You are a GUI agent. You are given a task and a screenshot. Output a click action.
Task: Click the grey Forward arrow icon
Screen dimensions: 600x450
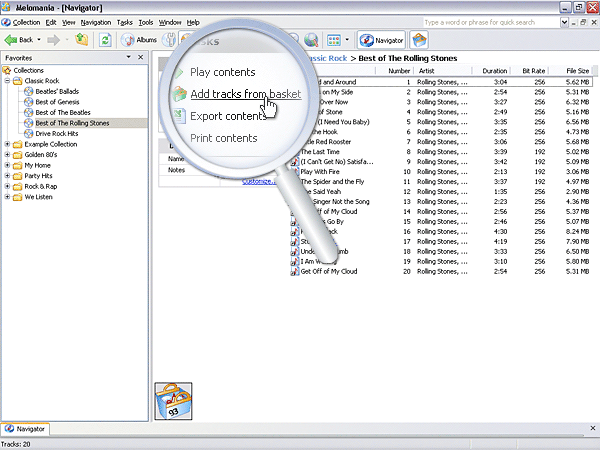(x=54, y=40)
